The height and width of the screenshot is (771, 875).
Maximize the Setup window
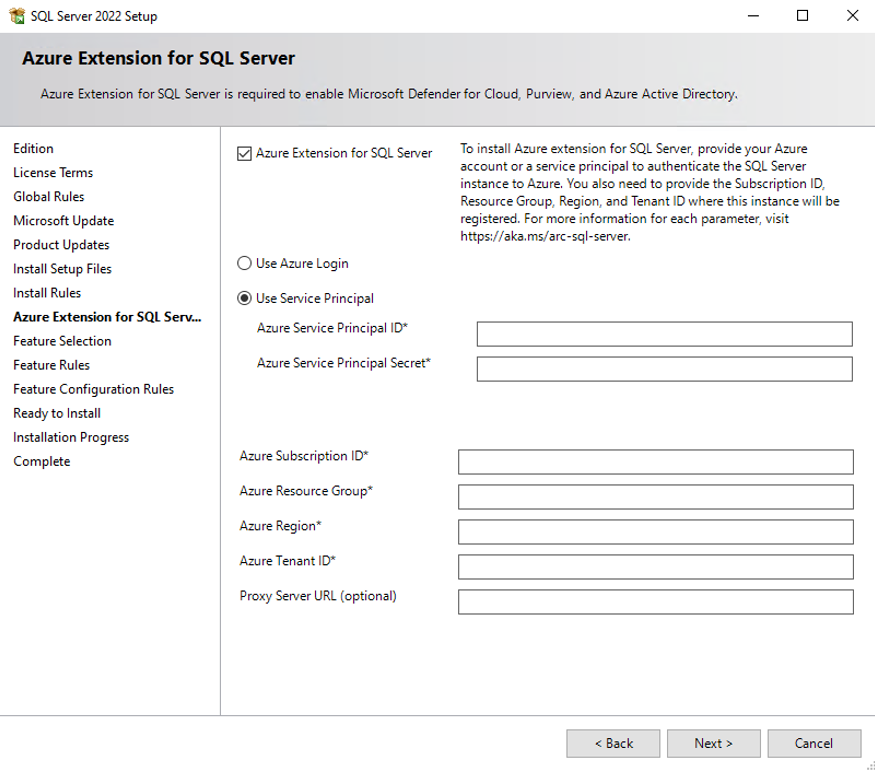point(802,16)
